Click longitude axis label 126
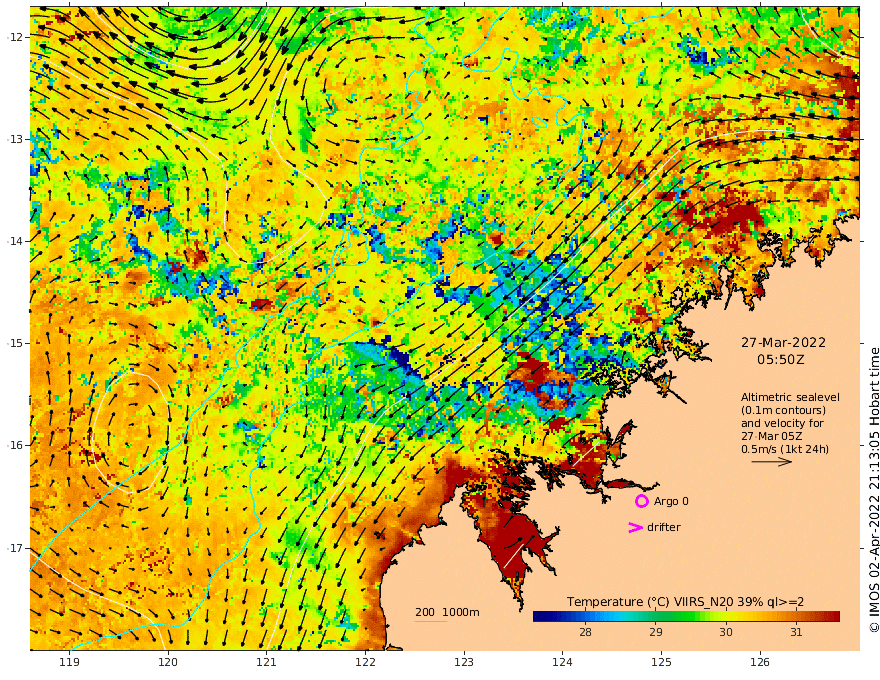The height and width of the screenshot is (680, 880). (760, 663)
